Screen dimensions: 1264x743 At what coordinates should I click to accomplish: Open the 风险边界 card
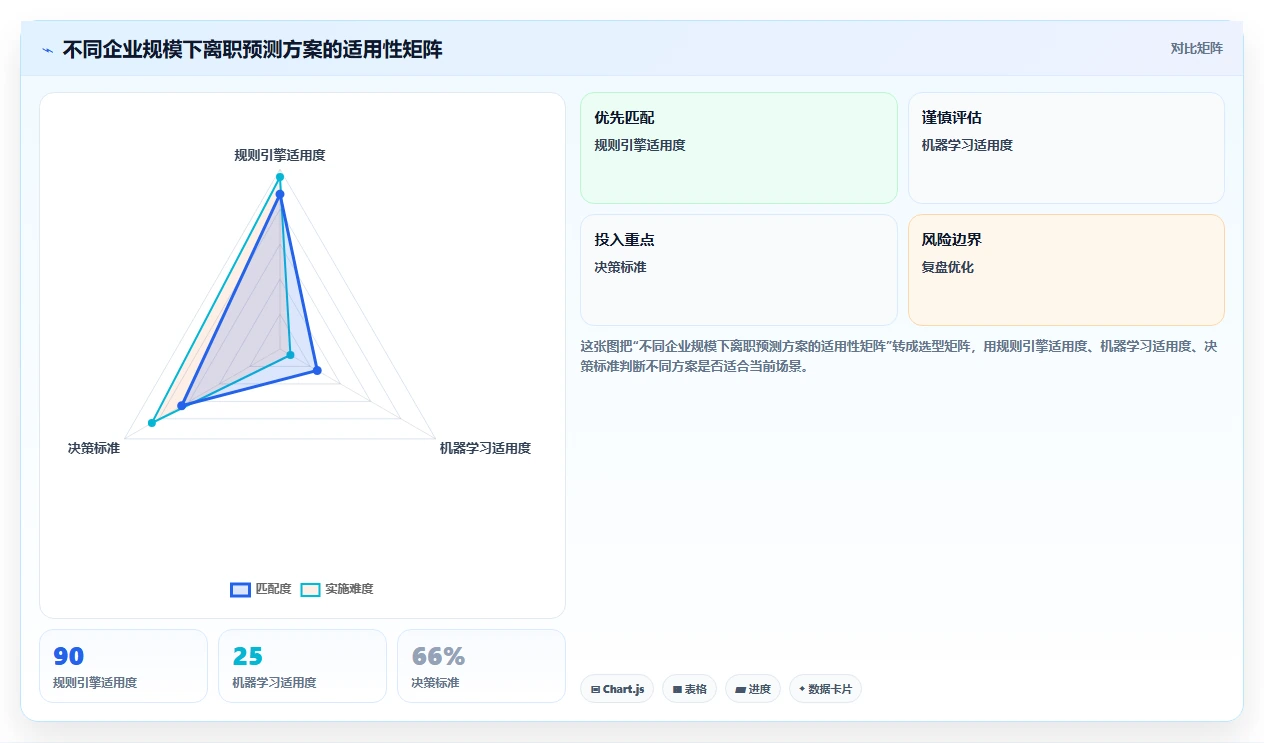1066,270
